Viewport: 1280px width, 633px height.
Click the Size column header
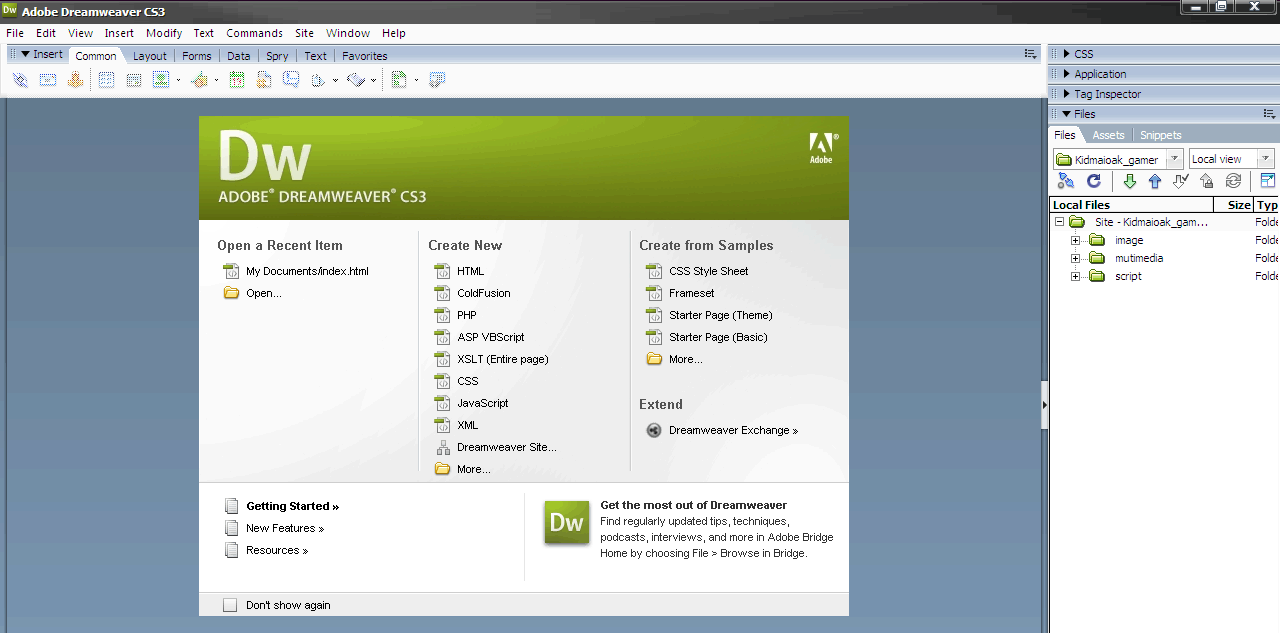click(1234, 205)
